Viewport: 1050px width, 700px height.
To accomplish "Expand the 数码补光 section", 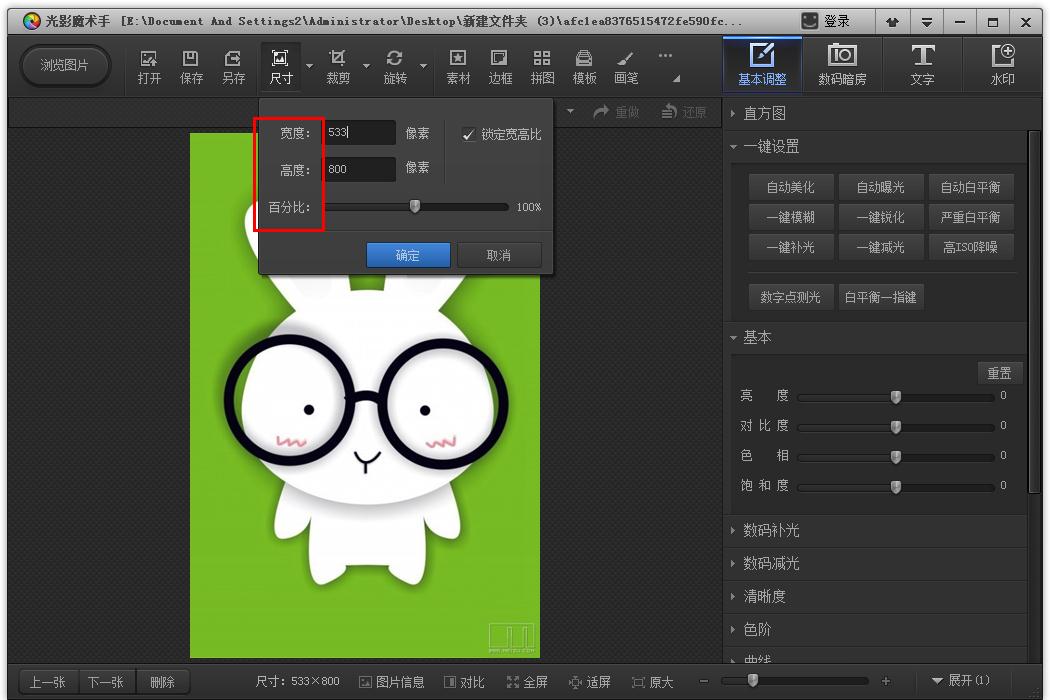I will [770, 530].
